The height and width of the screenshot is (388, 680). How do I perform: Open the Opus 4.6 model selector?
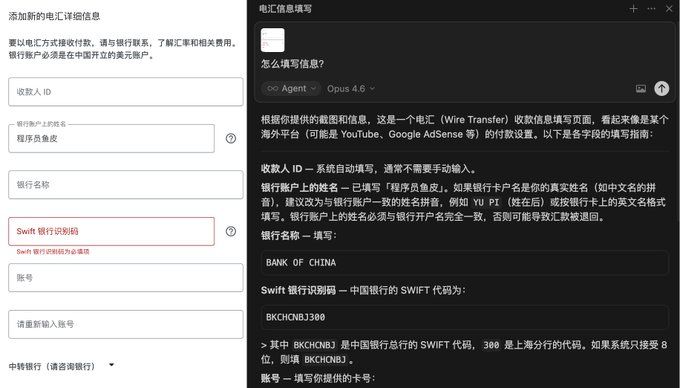coord(351,88)
